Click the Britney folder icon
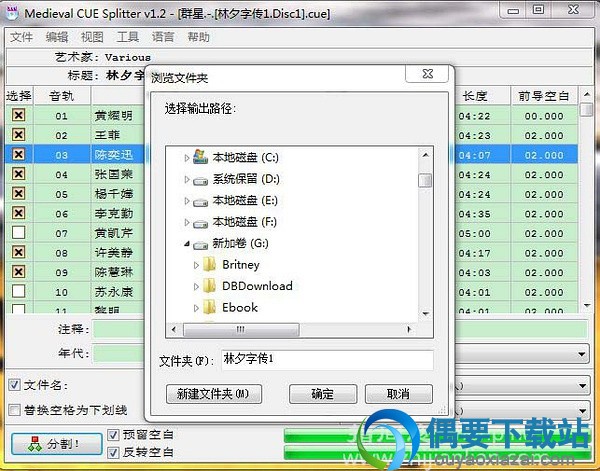The width and height of the screenshot is (600, 471). point(209,264)
